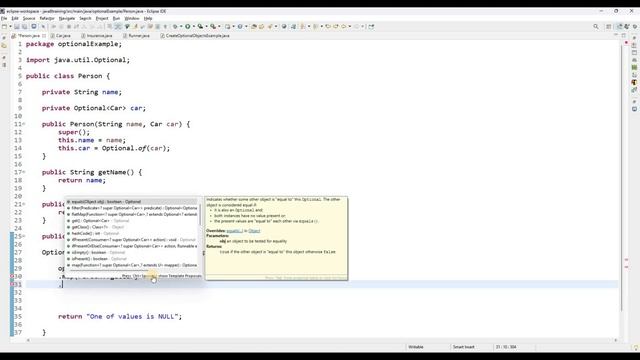Switch to the Runner.java editor tab
This screenshot has width=640, height=360.
(x=136, y=36)
